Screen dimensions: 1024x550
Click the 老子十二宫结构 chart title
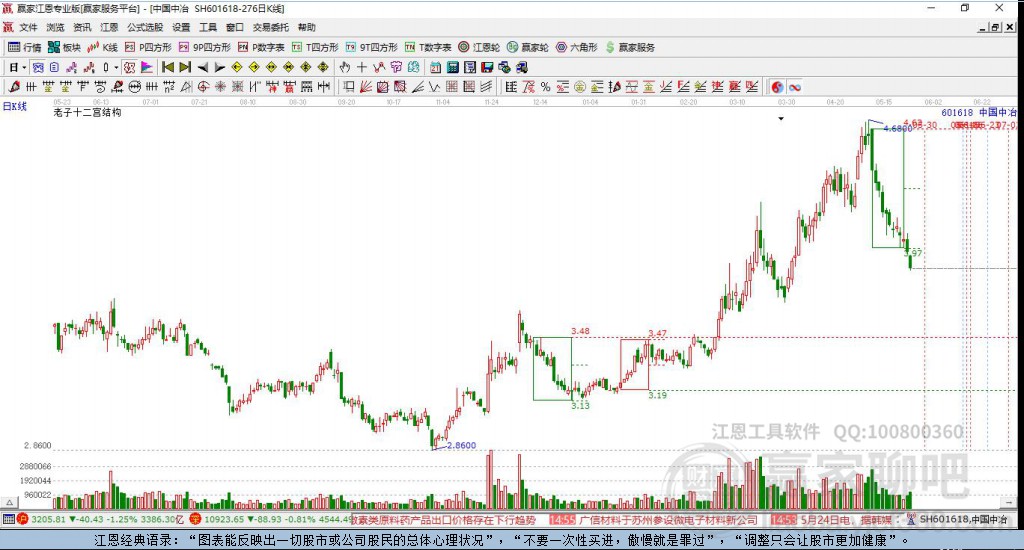(x=87, y=112)
